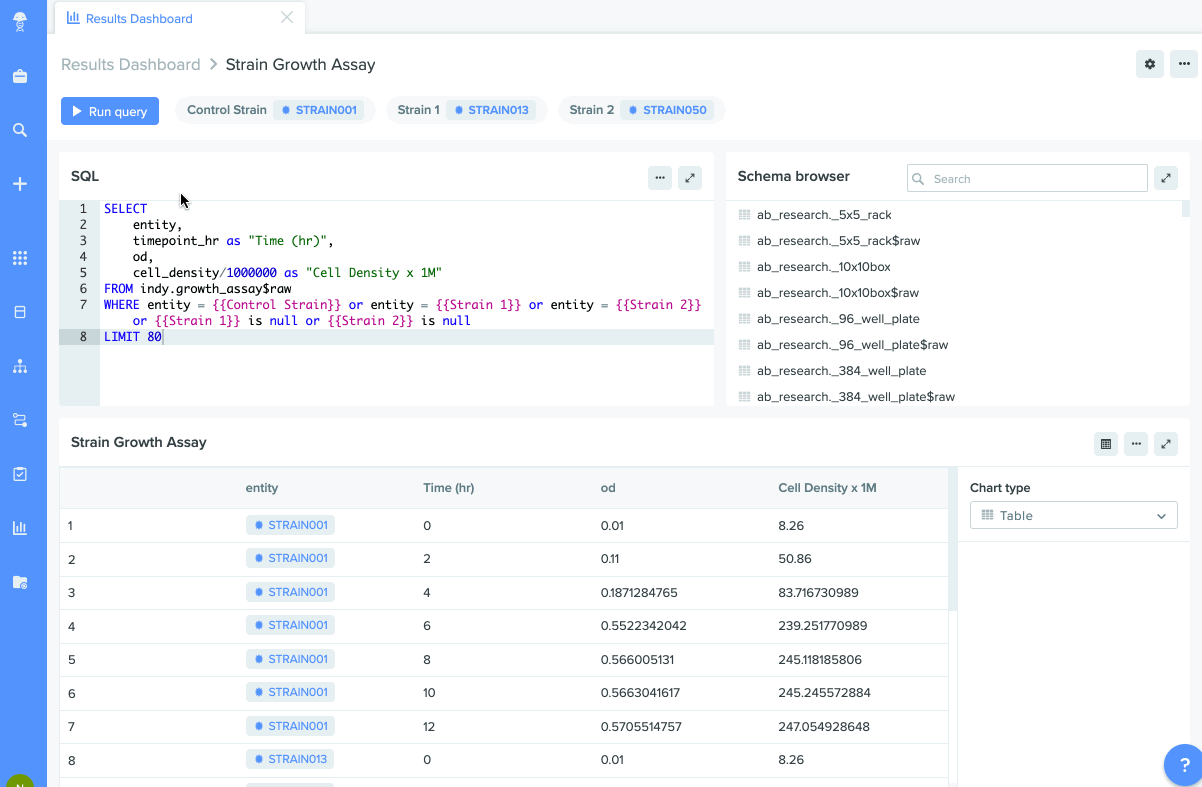Open the help question mark button
Screen dimensions: 1202x787
(x=1184, y=765)
